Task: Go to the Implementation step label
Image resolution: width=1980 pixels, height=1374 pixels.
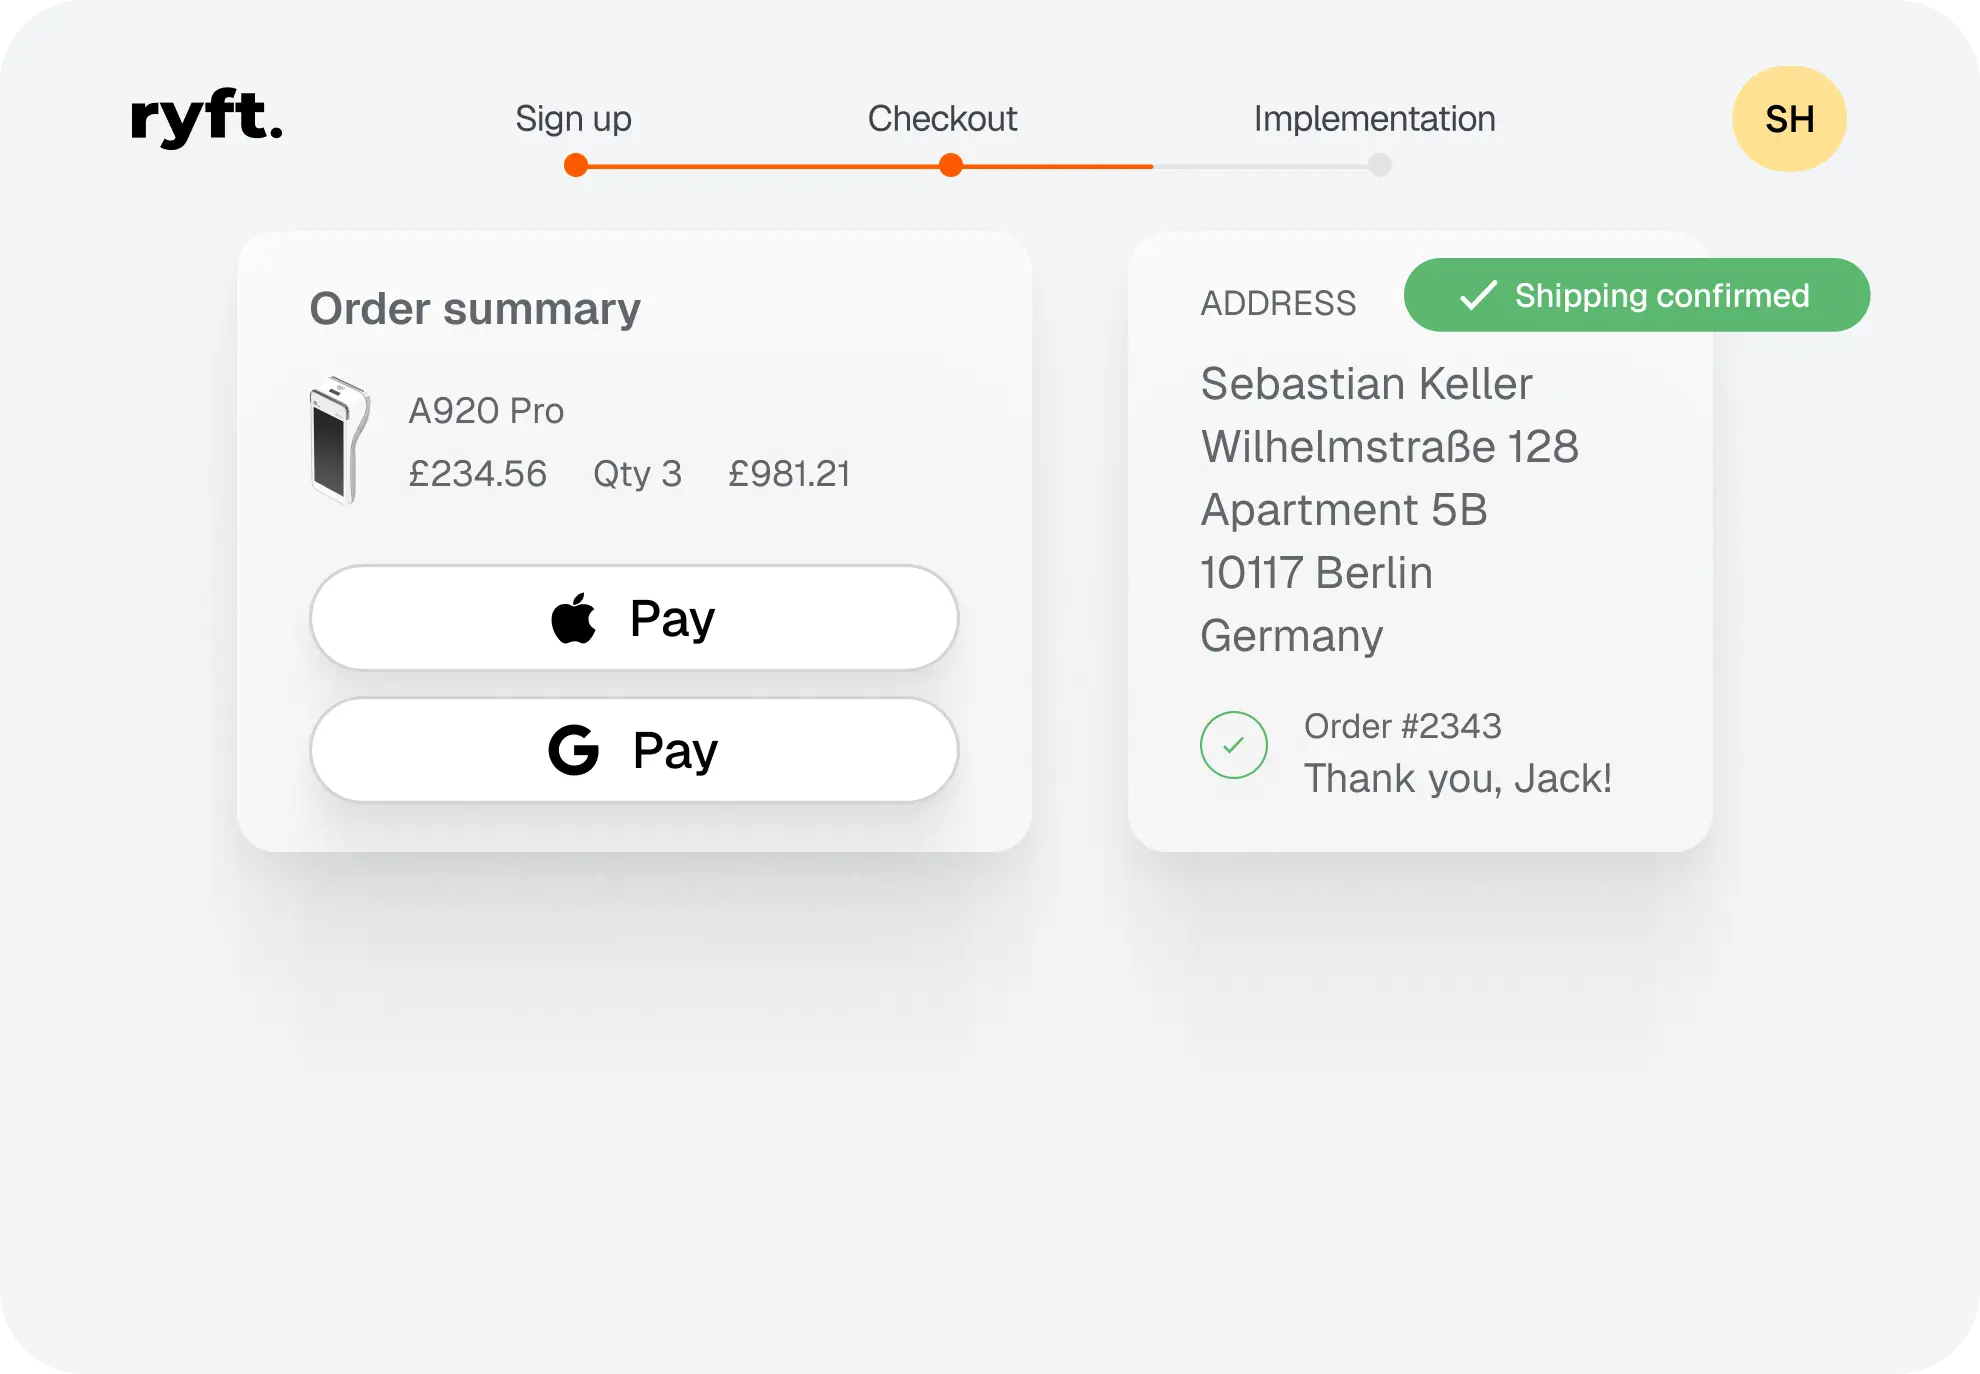Action: tap(1374, 119)
